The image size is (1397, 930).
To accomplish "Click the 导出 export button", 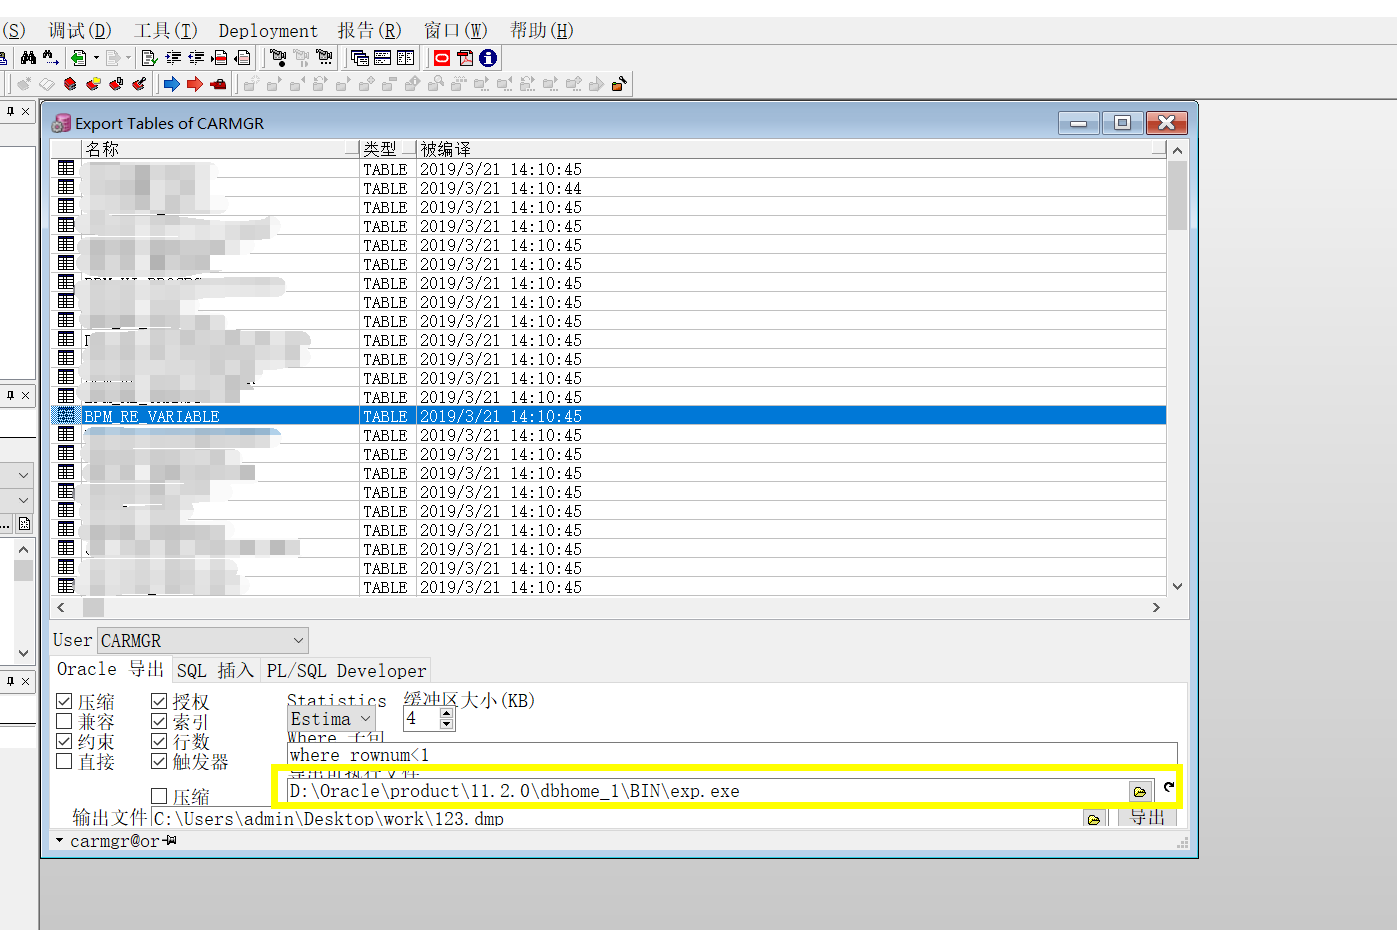I will point(1147,818).
